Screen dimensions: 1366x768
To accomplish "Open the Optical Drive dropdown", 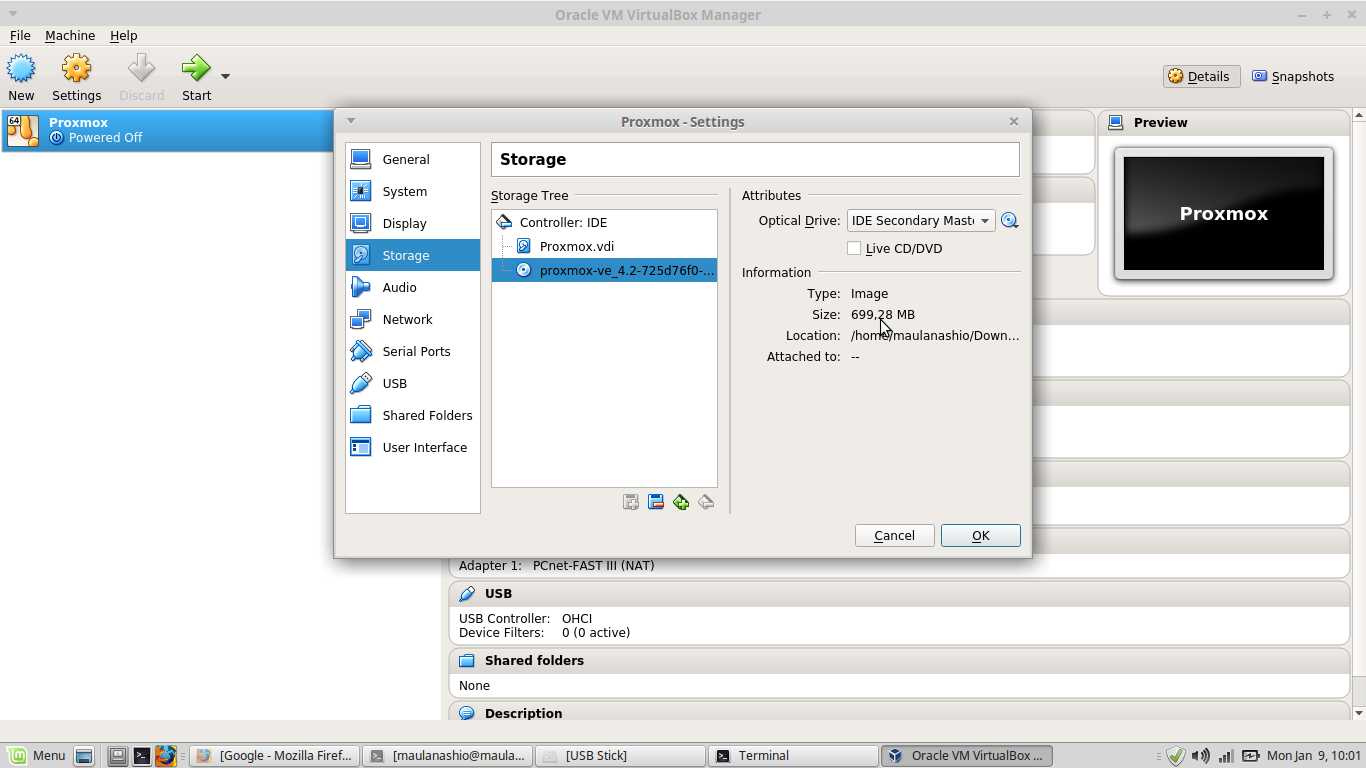I will (x=921, y=220).
